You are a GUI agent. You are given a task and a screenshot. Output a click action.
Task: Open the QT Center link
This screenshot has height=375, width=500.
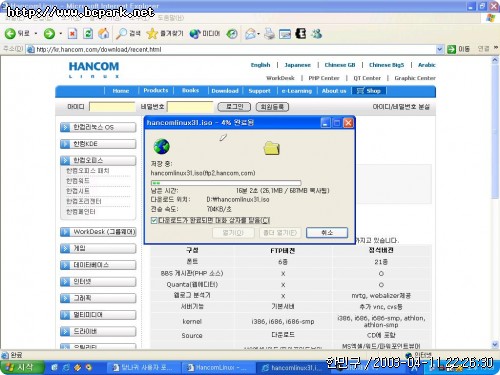pyautogui.click(x=367, y=78)
